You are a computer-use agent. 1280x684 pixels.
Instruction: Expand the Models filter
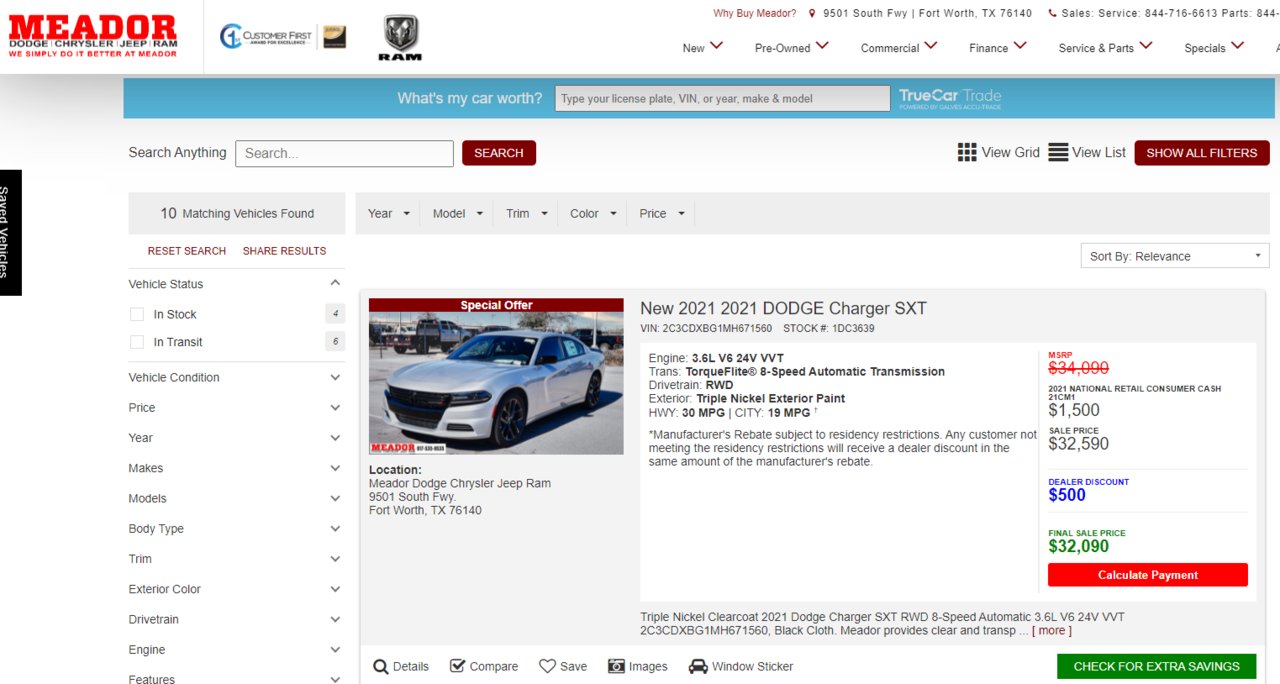click(335, 498)
